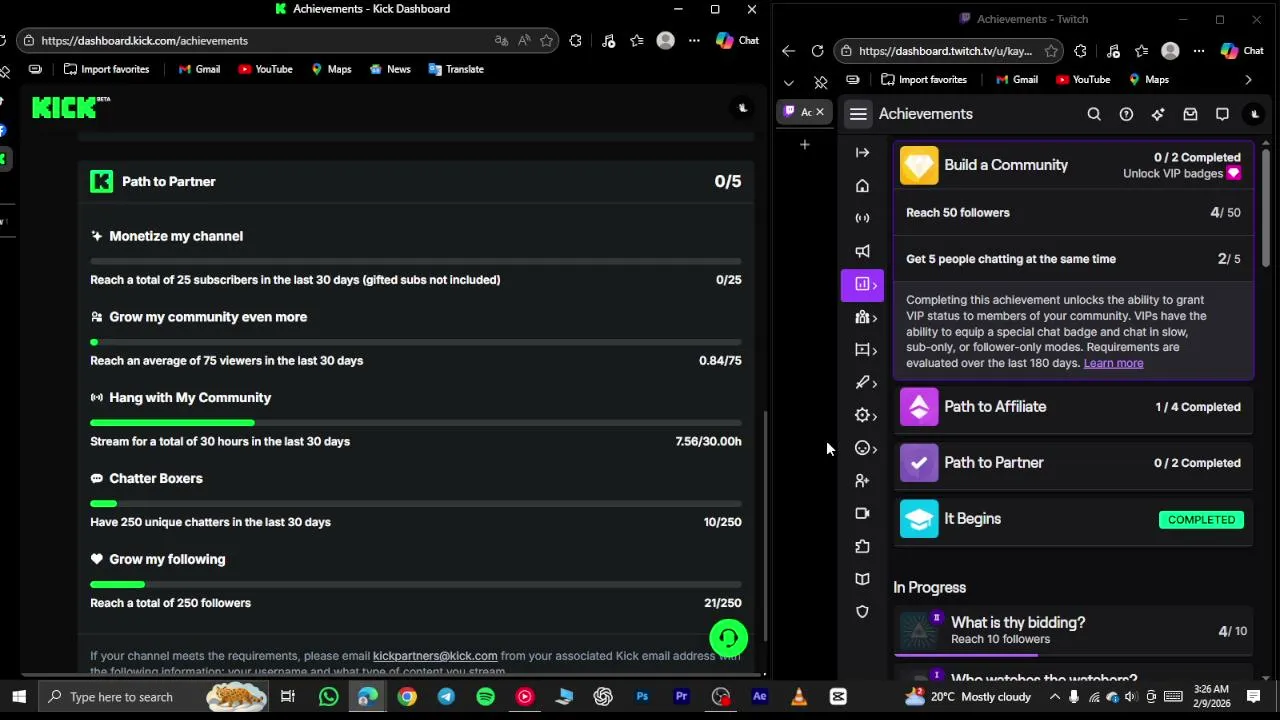
Task: Open the Twitch profile avatar menu
Action: pos(1254,114)
